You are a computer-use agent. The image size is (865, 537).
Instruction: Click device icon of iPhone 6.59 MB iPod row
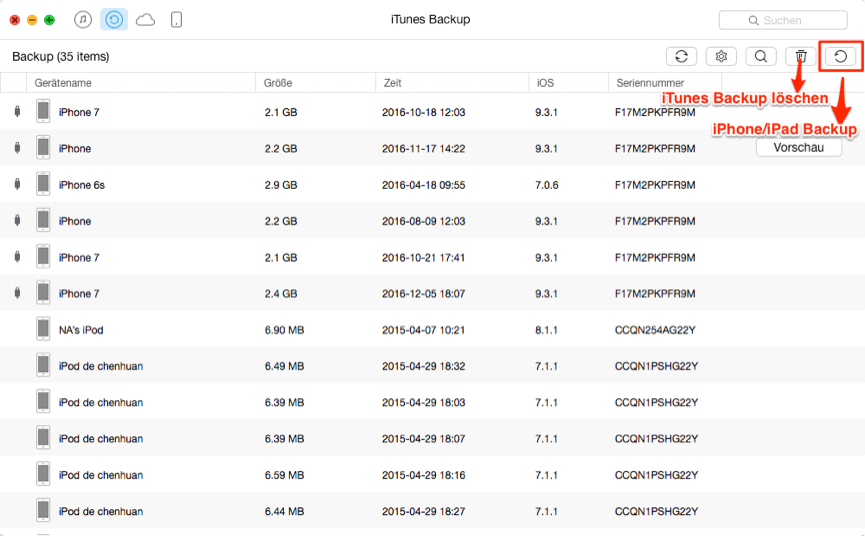coord(43,475)
